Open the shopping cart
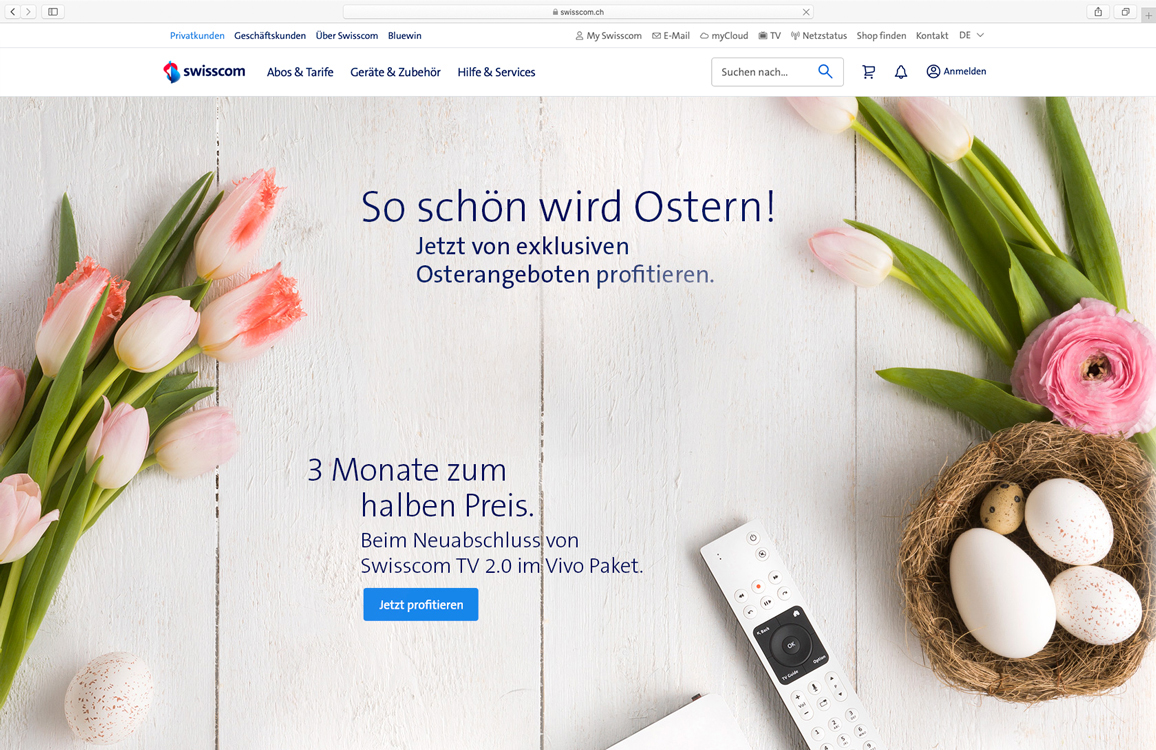The image size is (1156, 750). [868, 72]
